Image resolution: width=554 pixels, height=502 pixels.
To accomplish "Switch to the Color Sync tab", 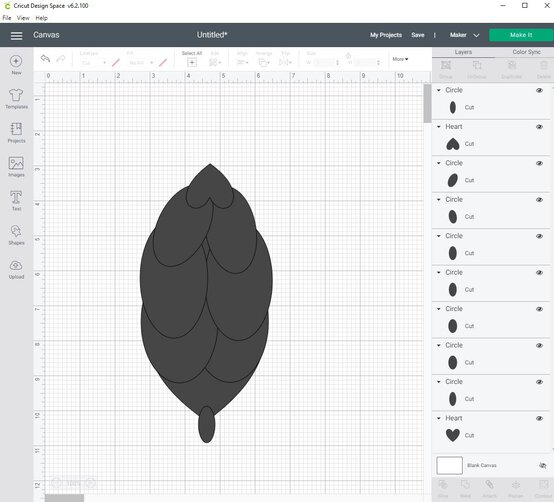I will click(x=526, y=52).
